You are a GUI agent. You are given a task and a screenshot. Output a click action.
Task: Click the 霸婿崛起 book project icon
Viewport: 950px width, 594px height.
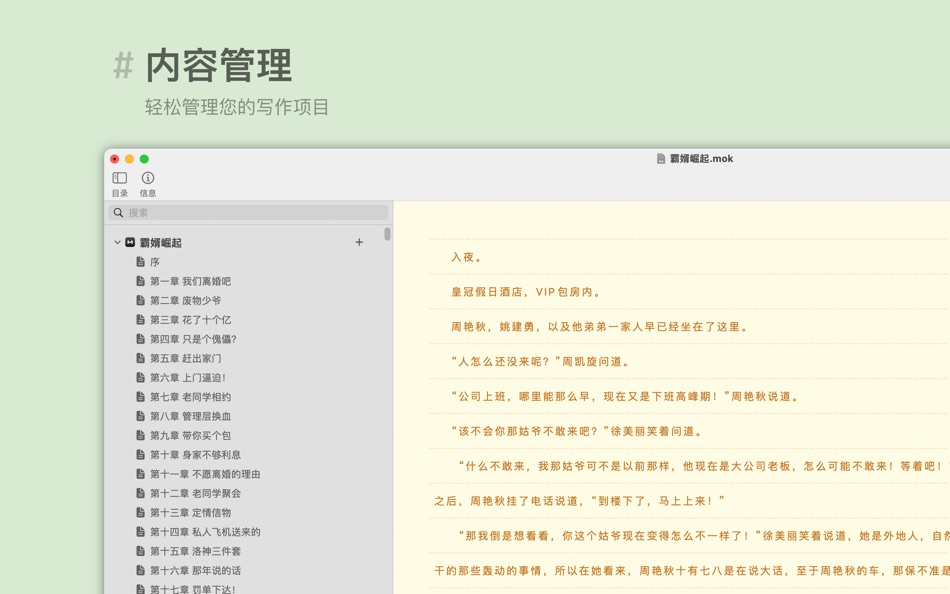point(130,242)
